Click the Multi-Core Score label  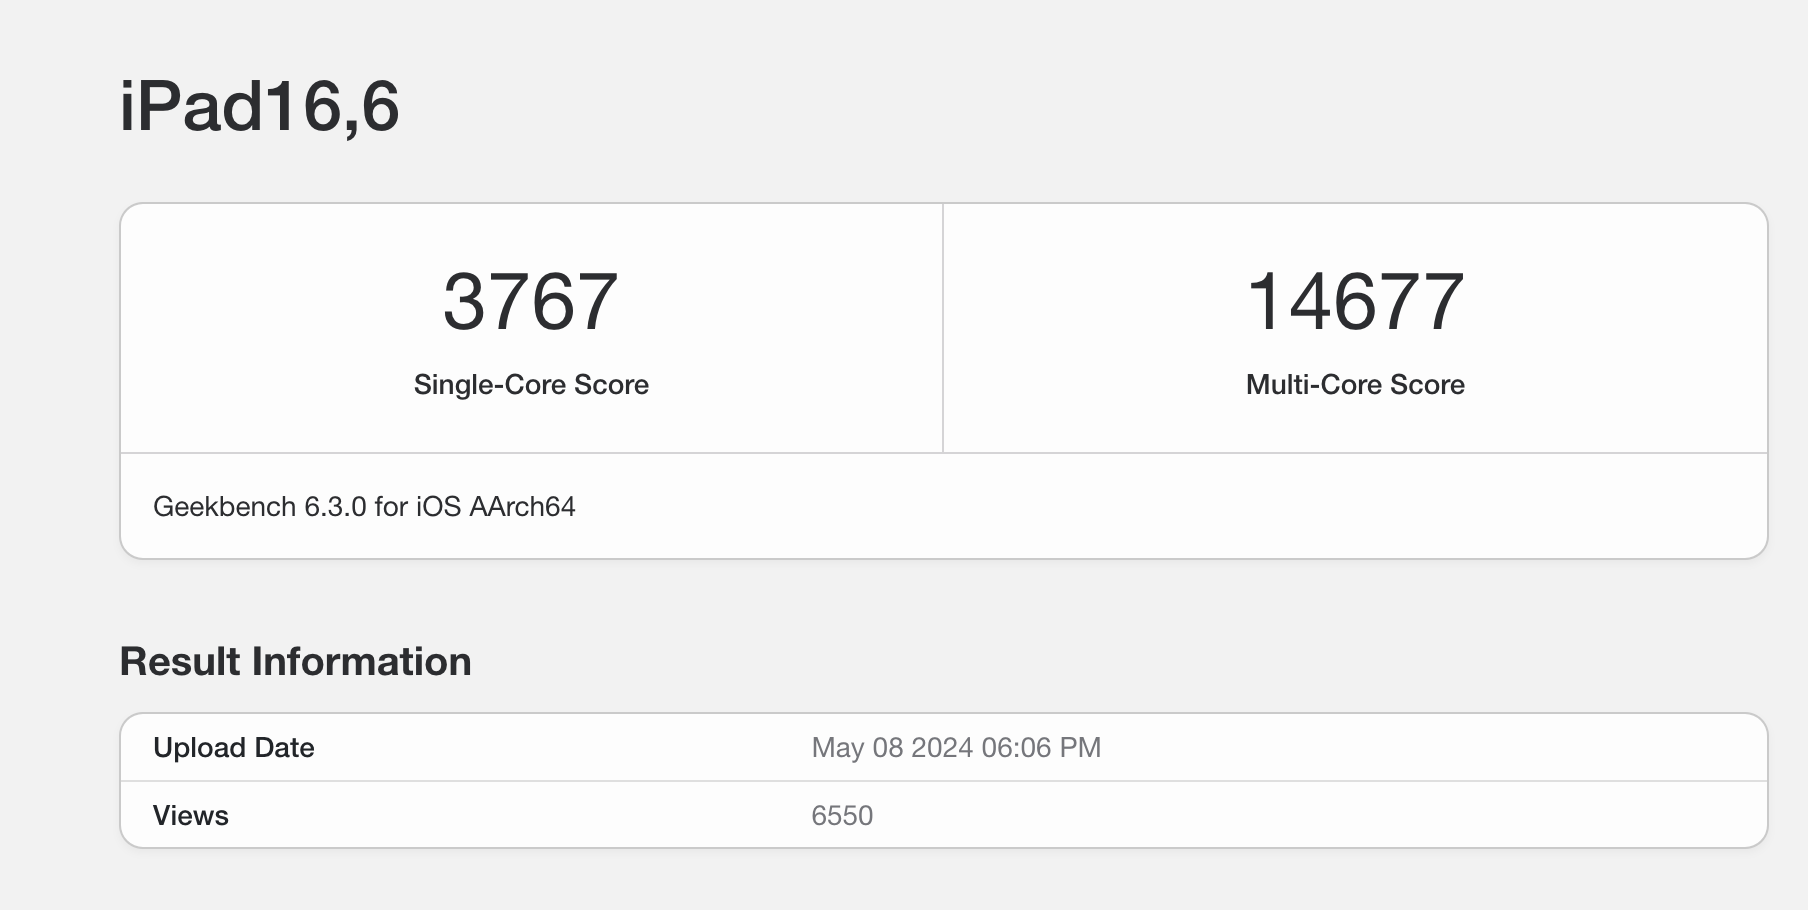[1355, 385]
